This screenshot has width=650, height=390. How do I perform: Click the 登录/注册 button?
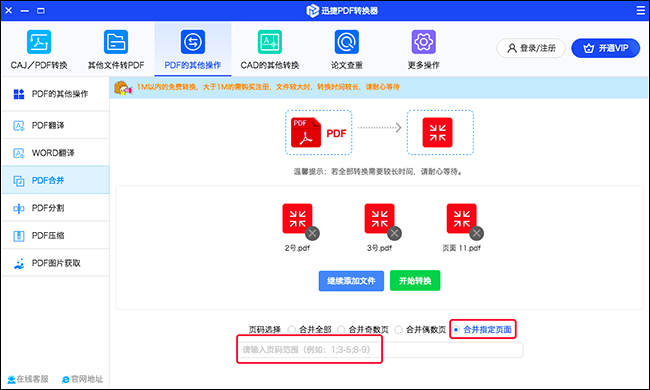[x=531, y=48]
